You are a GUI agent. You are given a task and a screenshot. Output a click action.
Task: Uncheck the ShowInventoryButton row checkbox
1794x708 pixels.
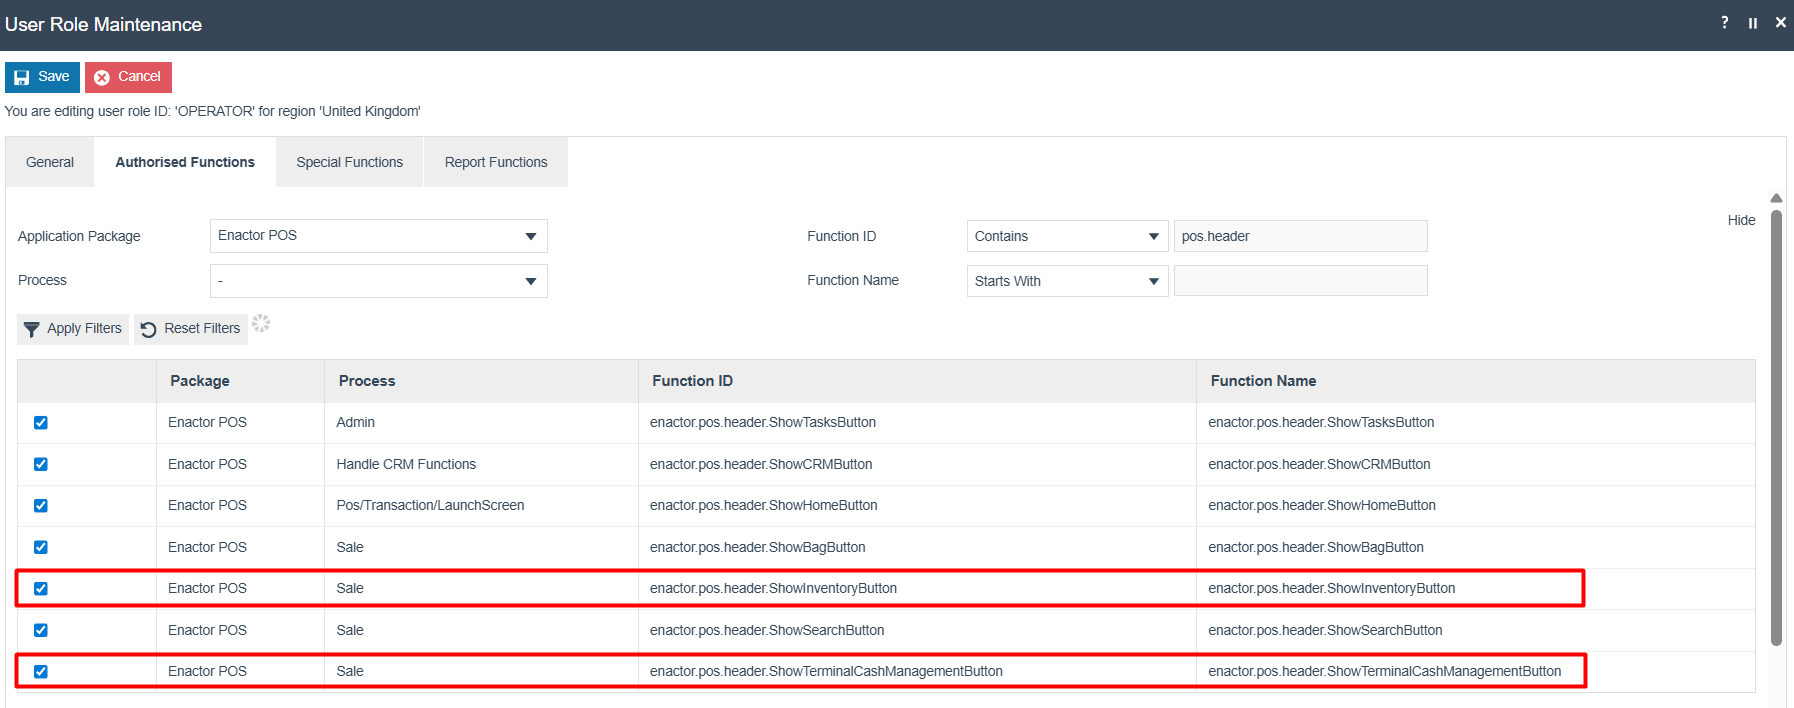[41, 589]
